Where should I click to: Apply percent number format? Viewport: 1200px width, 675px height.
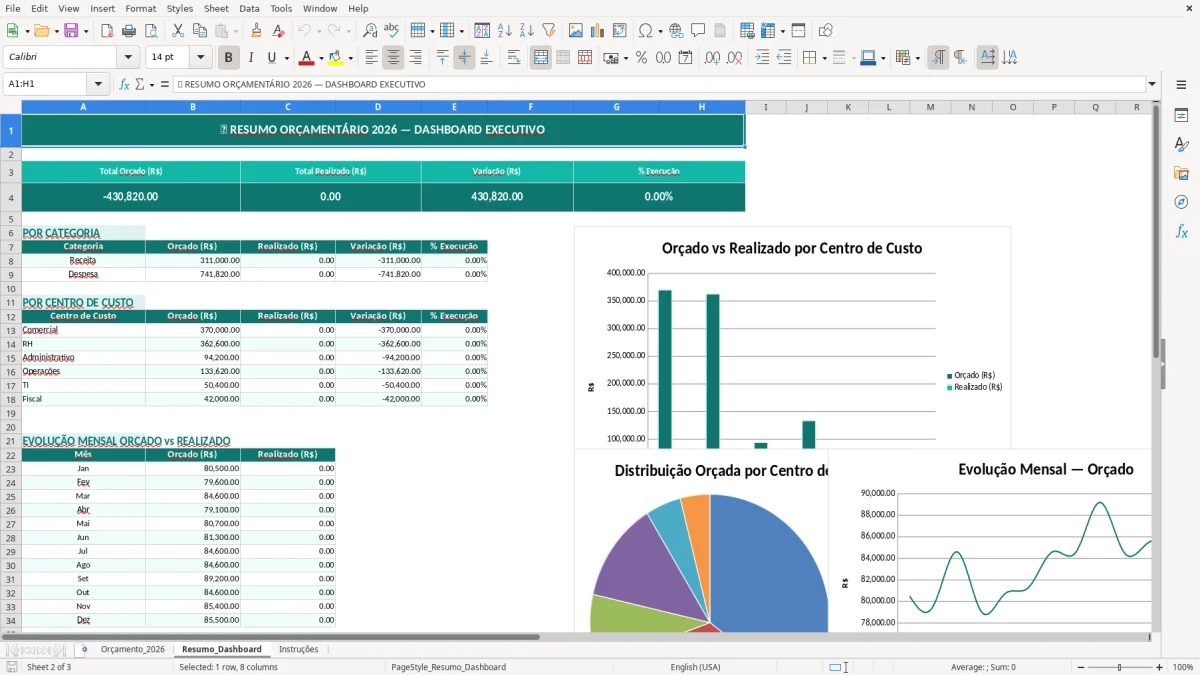click(641, 57)
